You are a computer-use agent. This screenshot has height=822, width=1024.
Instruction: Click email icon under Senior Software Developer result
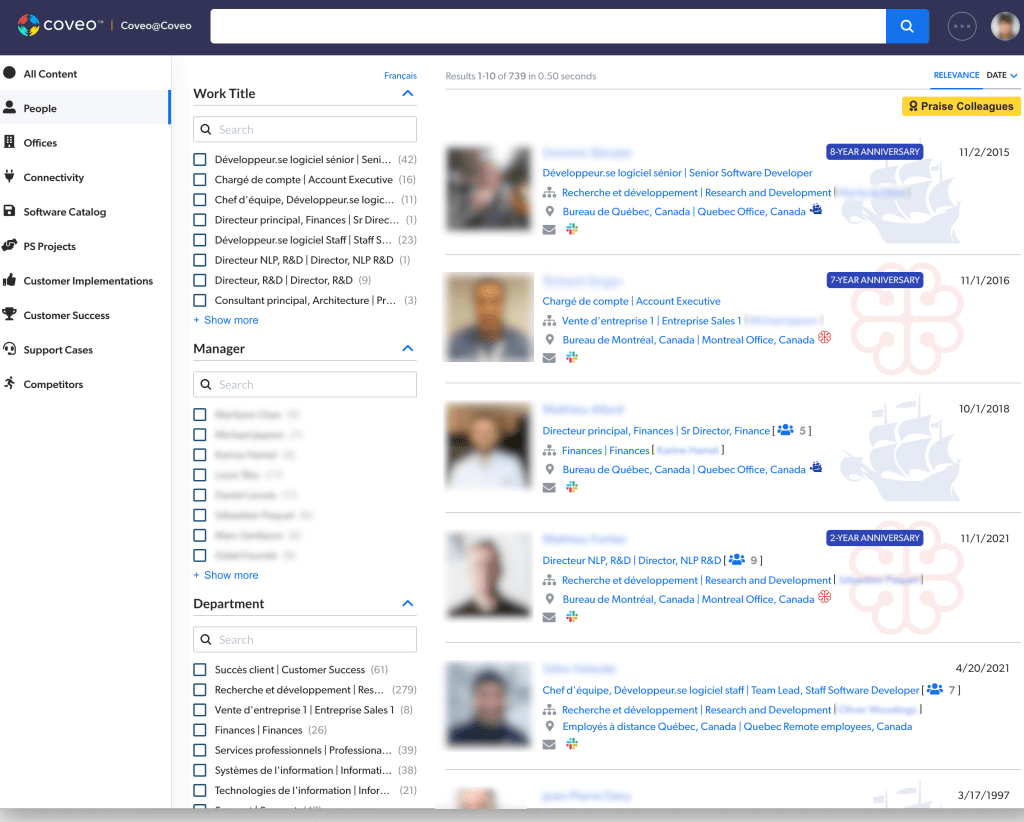549,229
